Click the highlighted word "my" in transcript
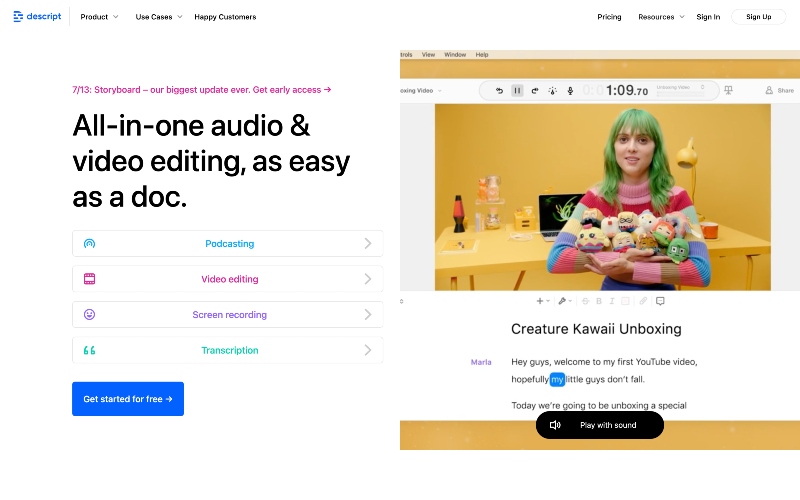The image size is (800, 500). pyautogui.click(x=557, y=379)
